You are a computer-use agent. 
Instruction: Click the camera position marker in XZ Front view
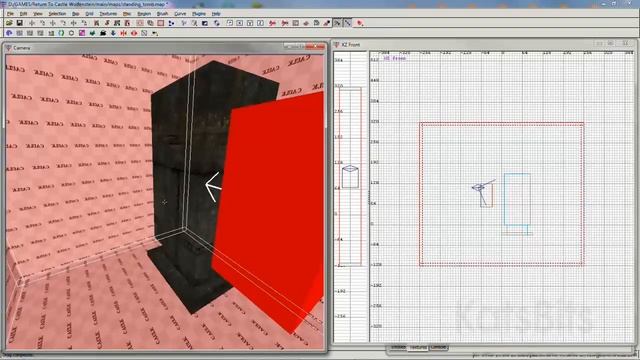click(478, 187)
